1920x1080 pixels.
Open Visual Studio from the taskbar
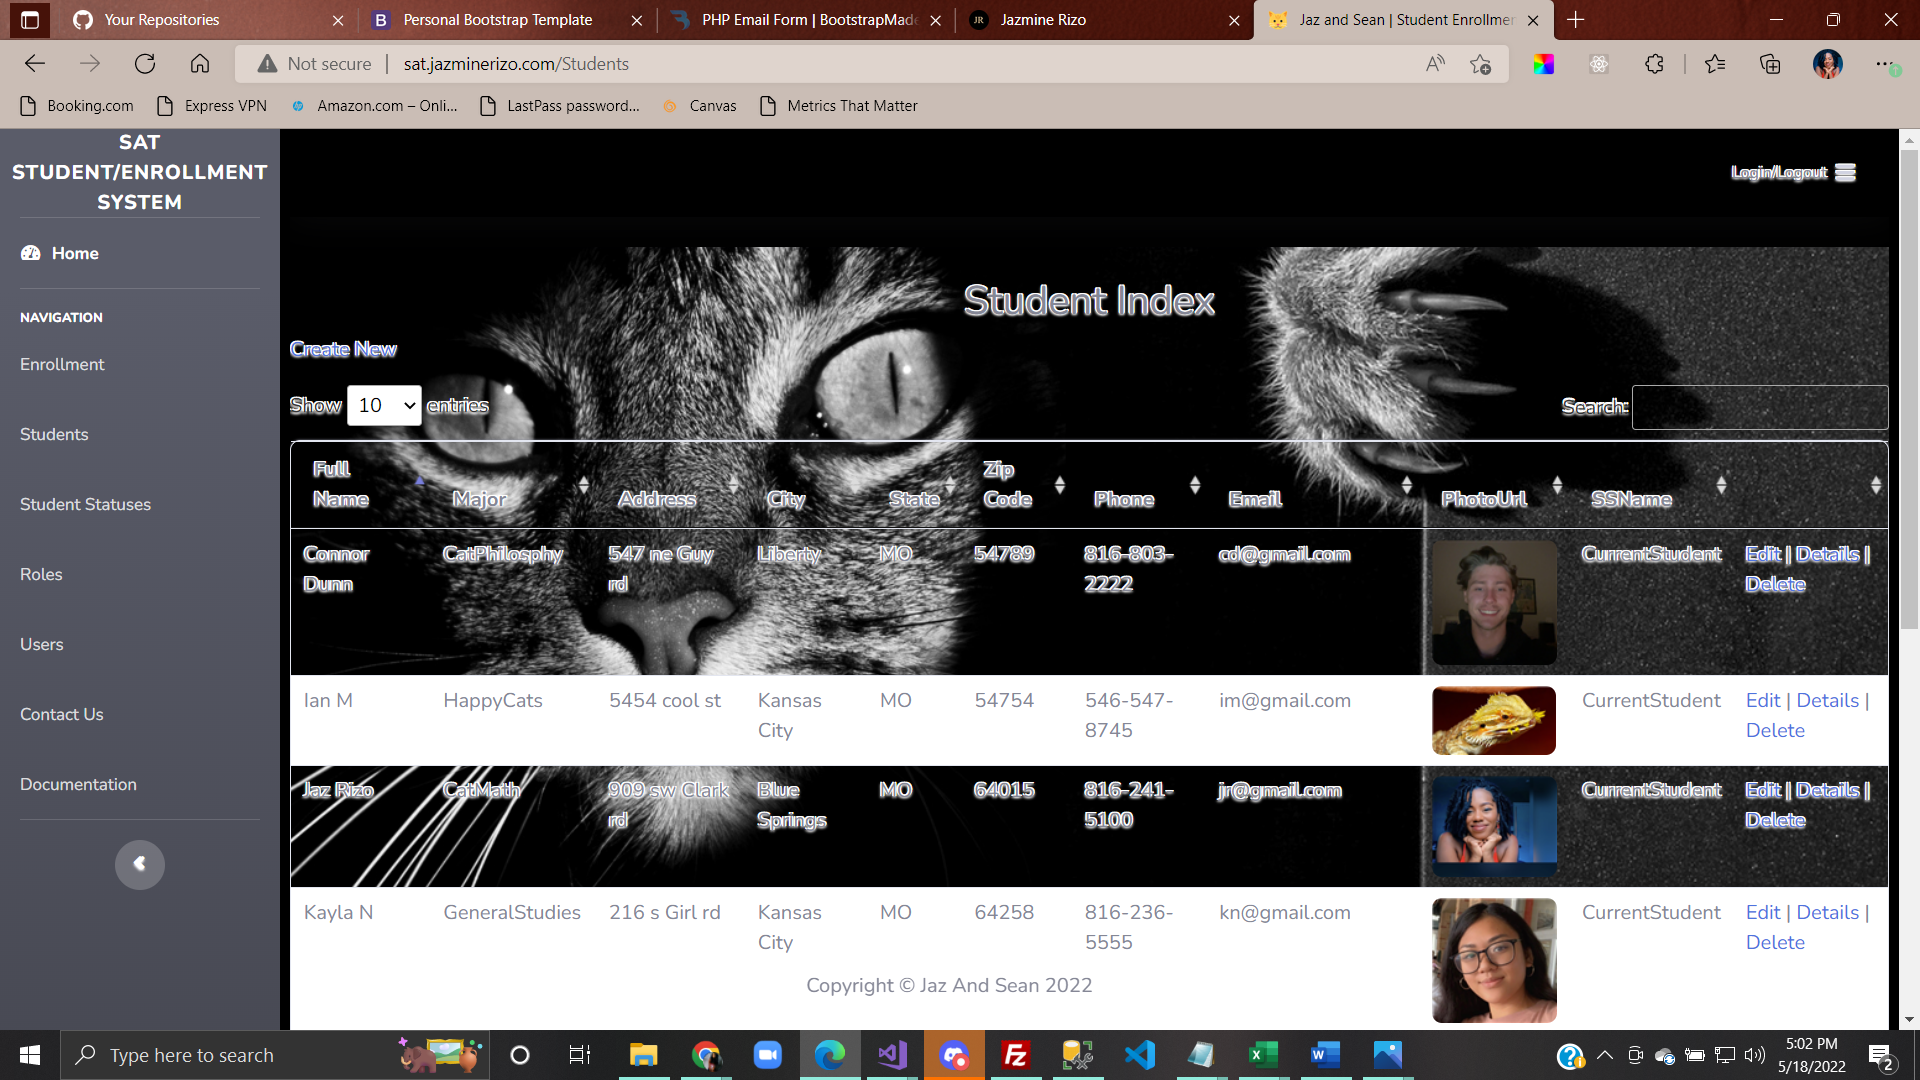892,1055
